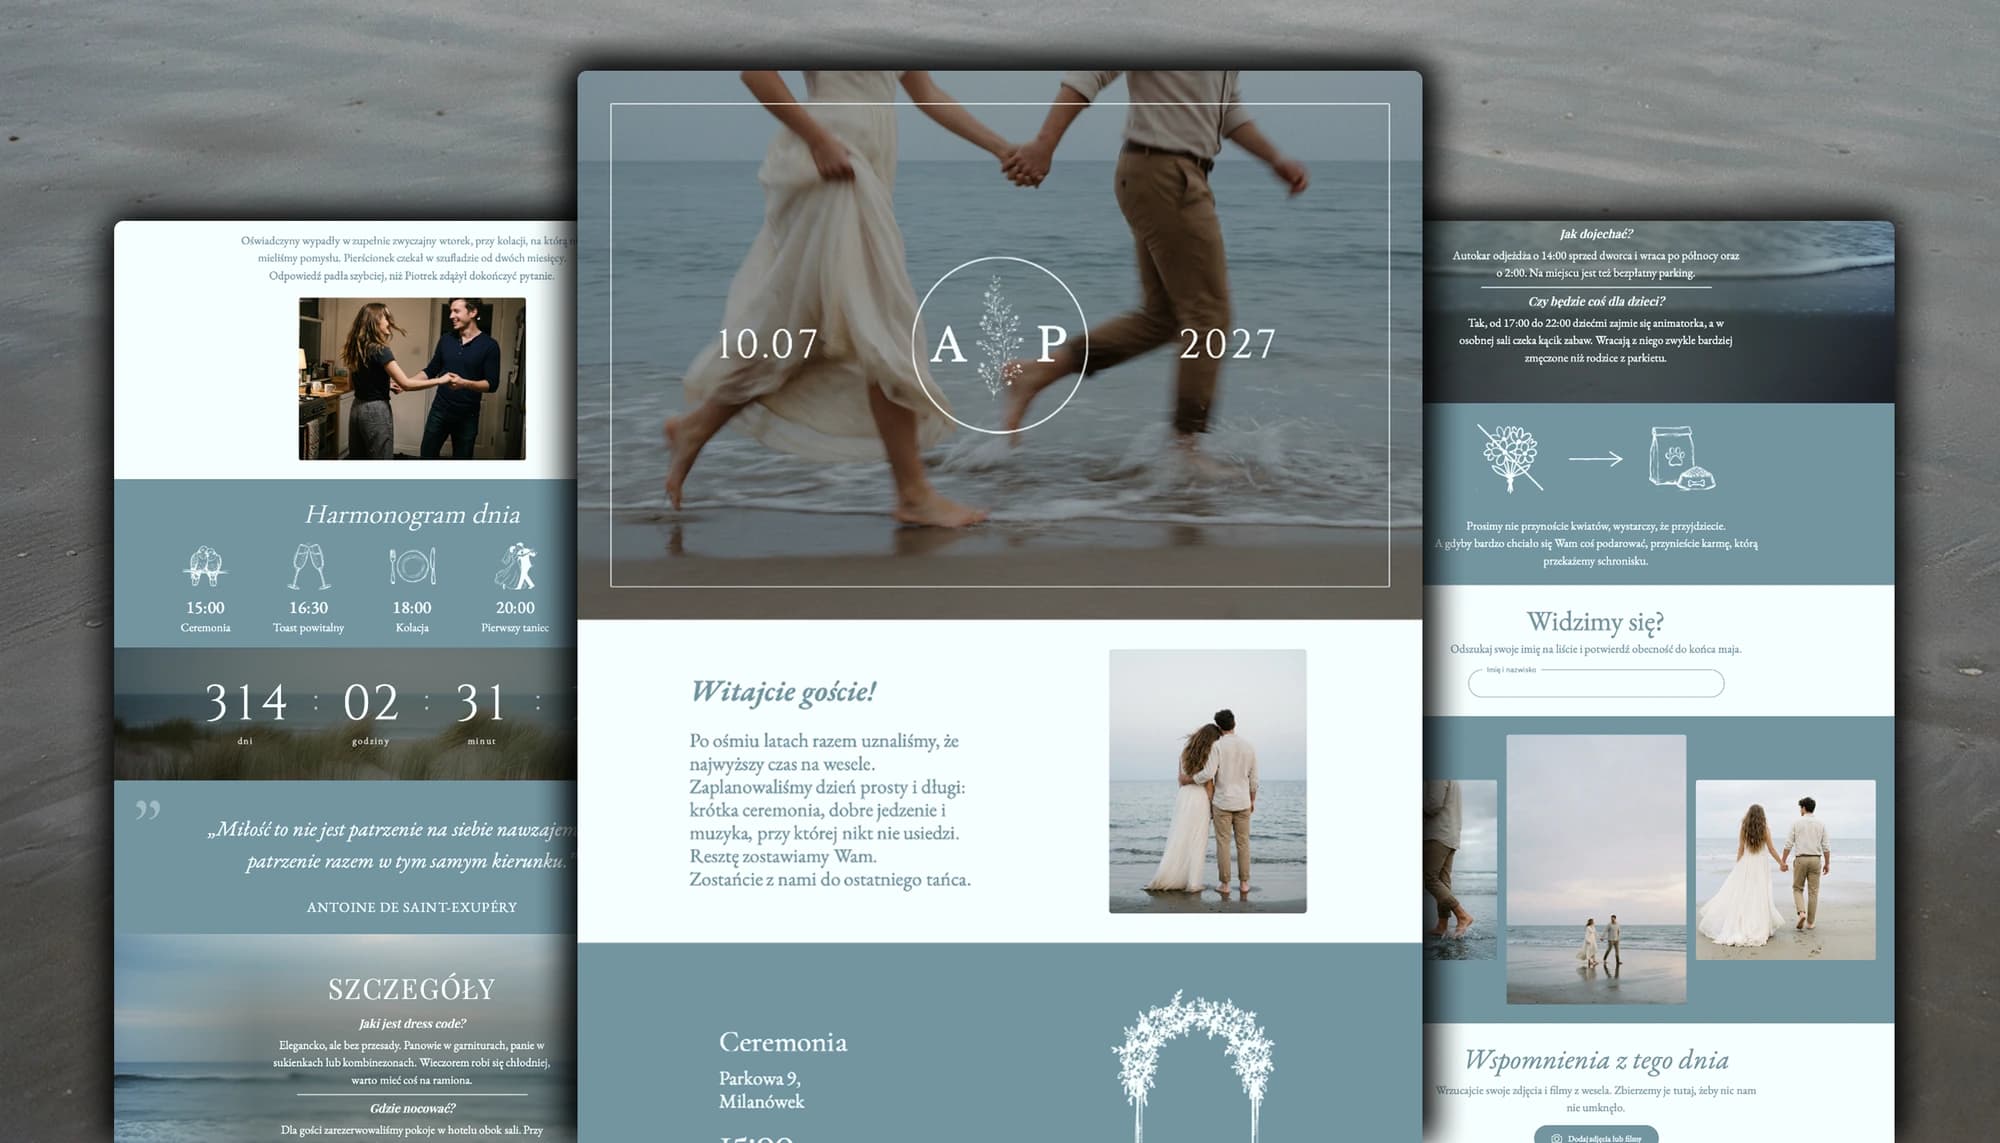Click the 02 godziny countdown number

(371, 702)
